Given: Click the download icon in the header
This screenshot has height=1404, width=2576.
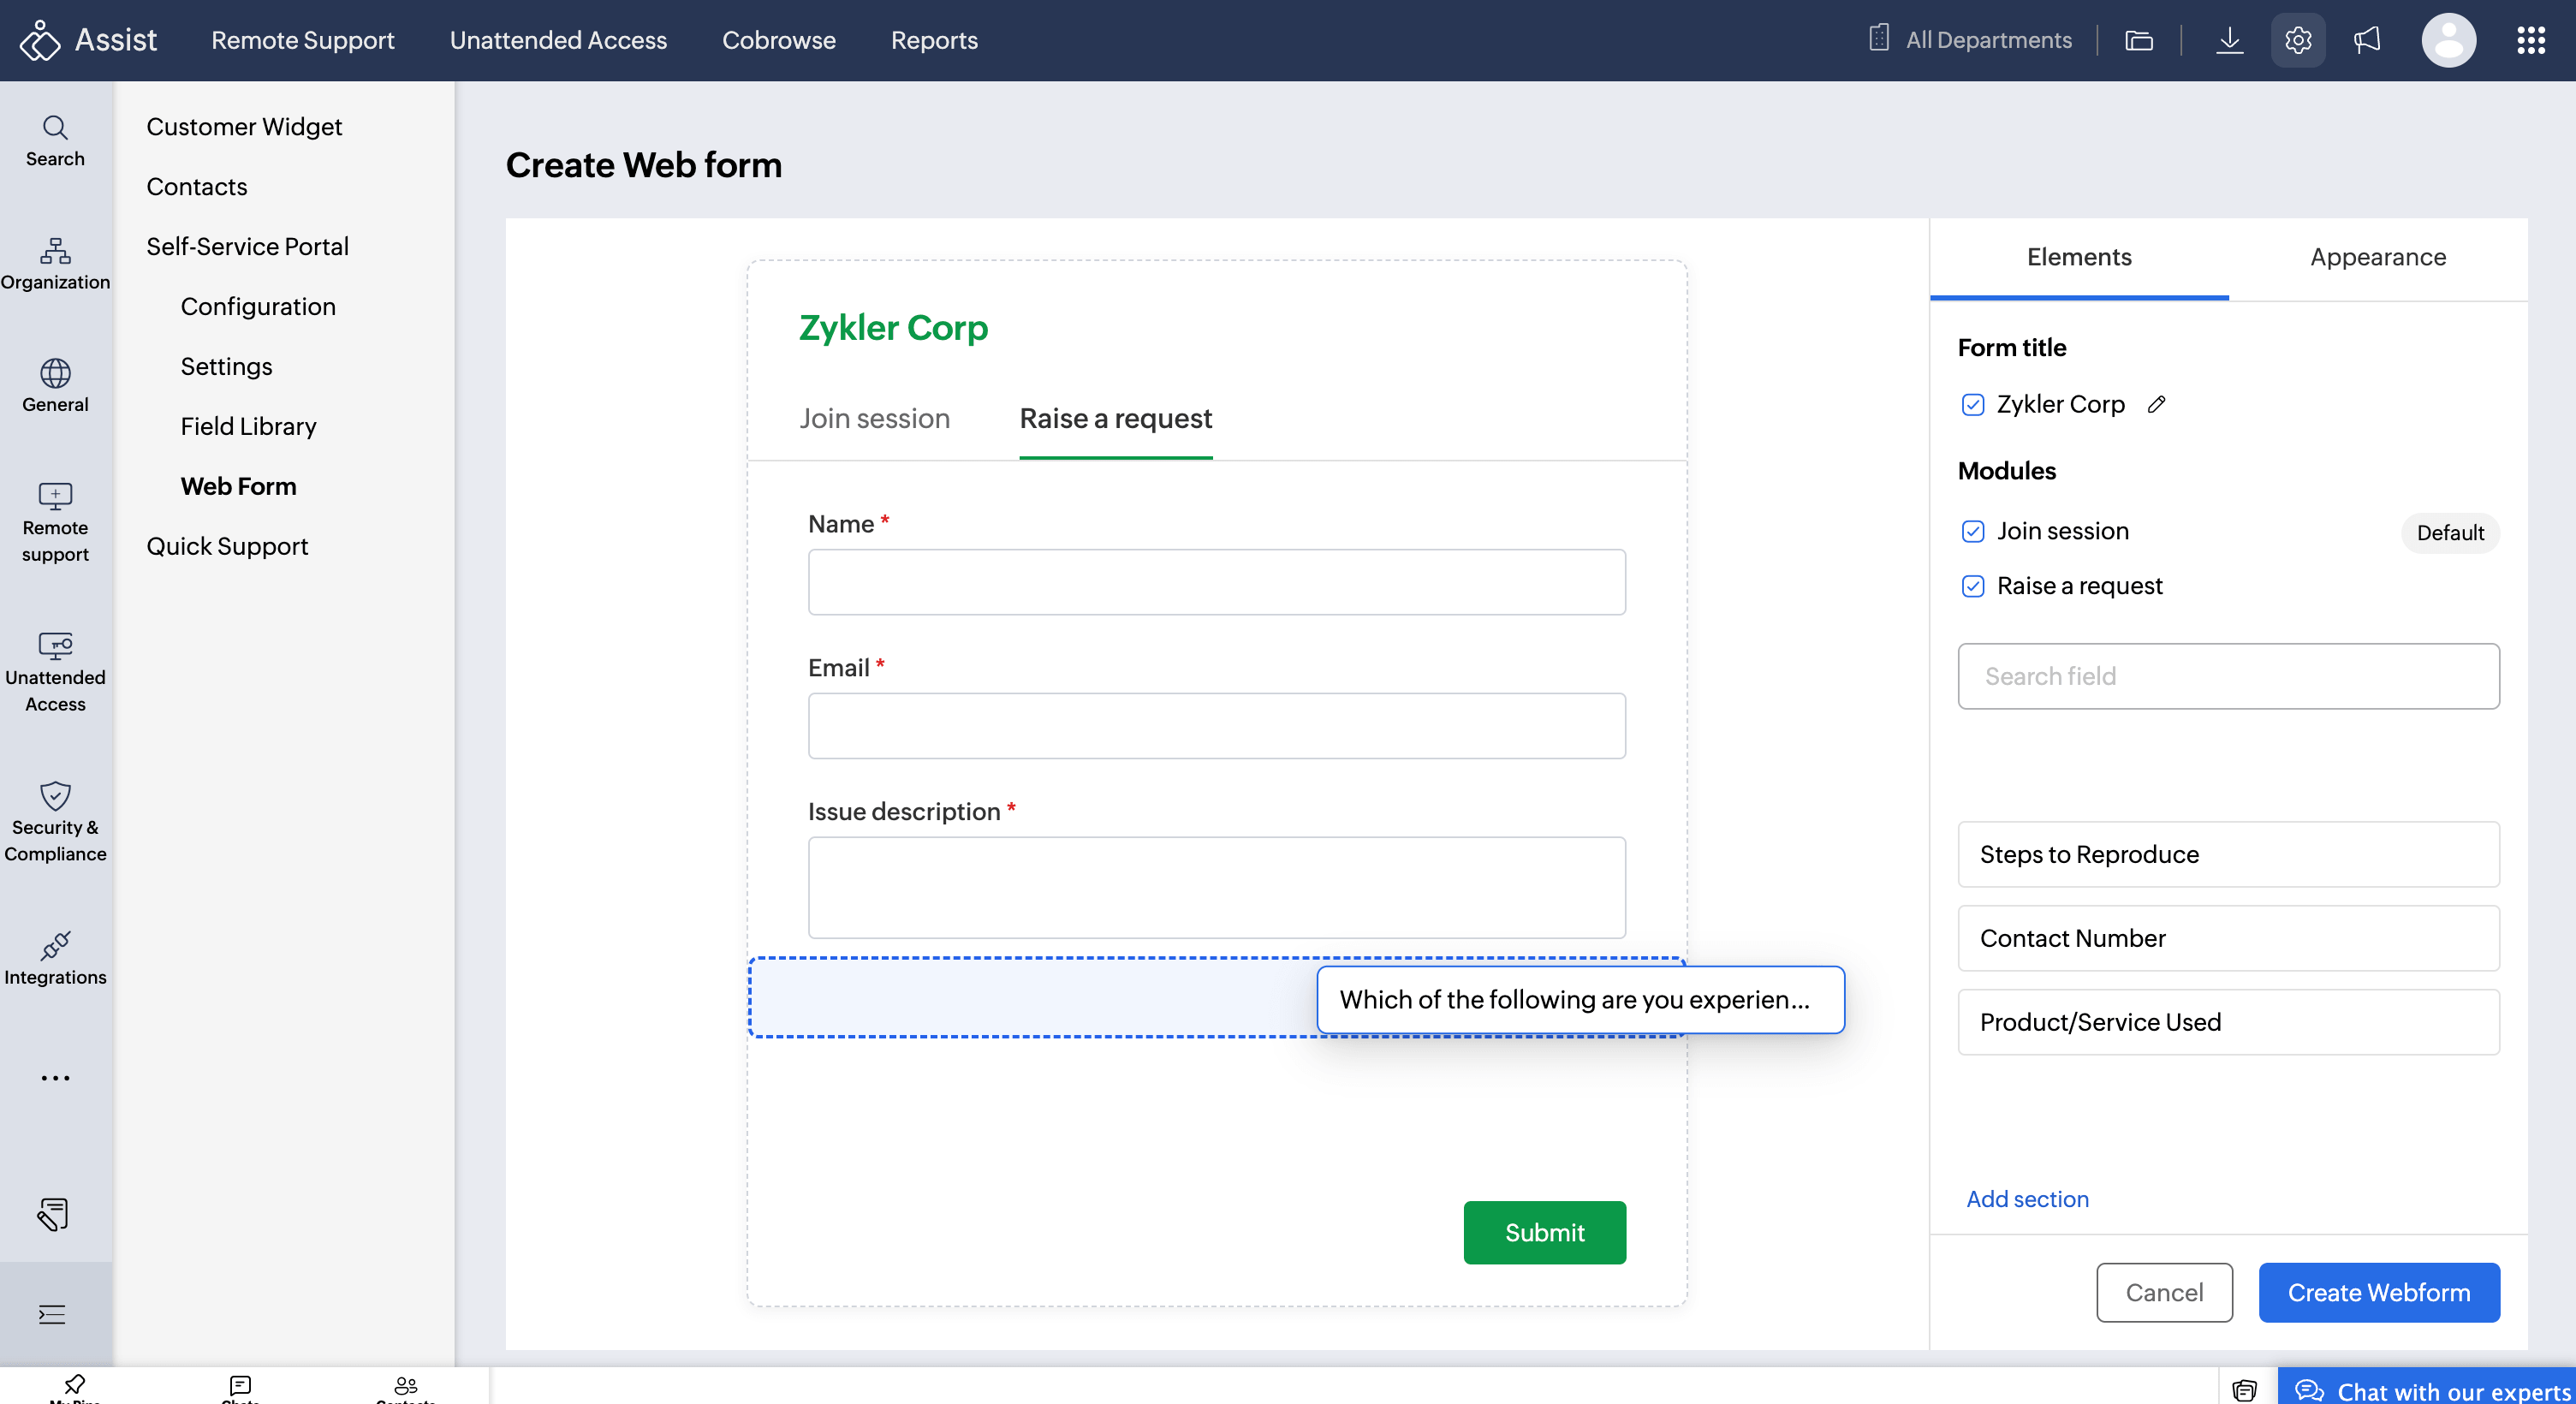Looking at the screenshot, I should coord(2229,40).
